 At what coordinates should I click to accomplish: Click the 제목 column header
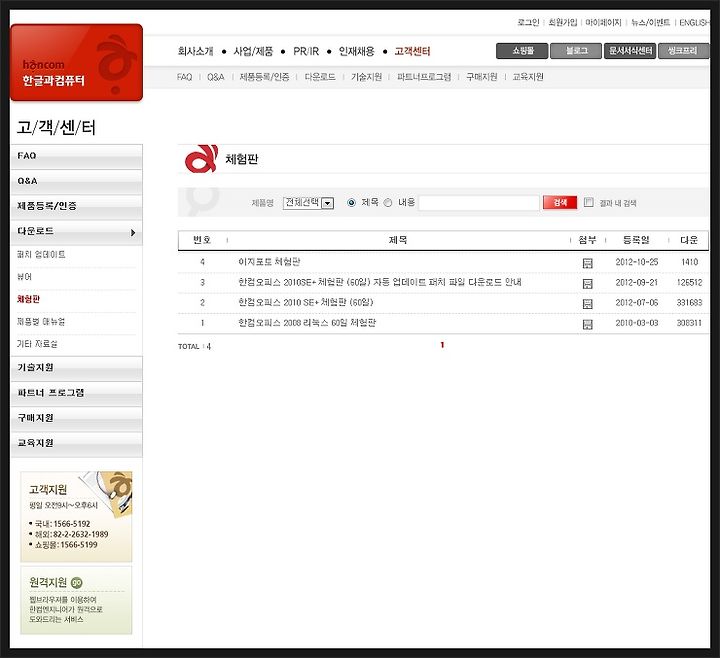click(x=398, y=240)
